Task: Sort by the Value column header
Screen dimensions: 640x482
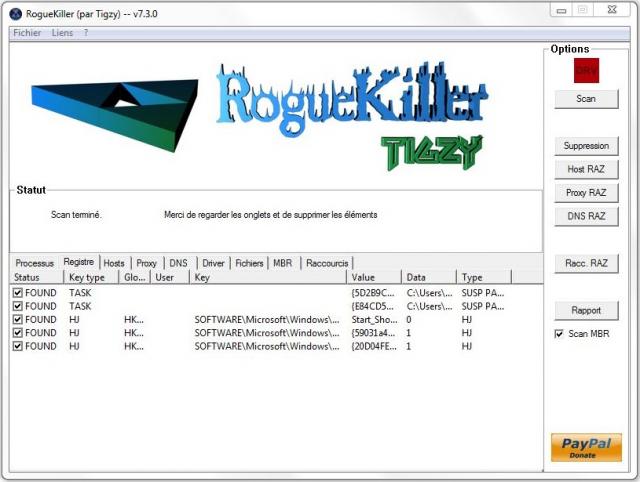Action: (x=374, y=278)
